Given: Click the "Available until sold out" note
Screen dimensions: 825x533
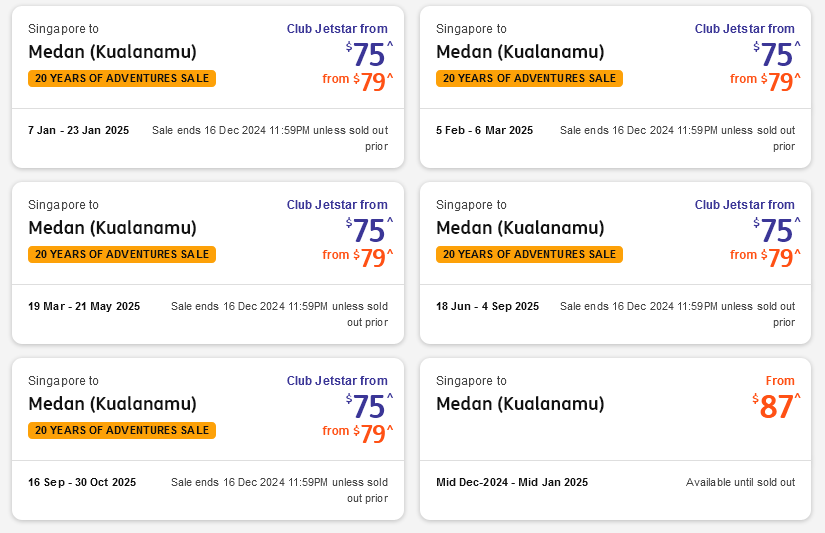Looking at the screenshot, I should click(740, 483).
